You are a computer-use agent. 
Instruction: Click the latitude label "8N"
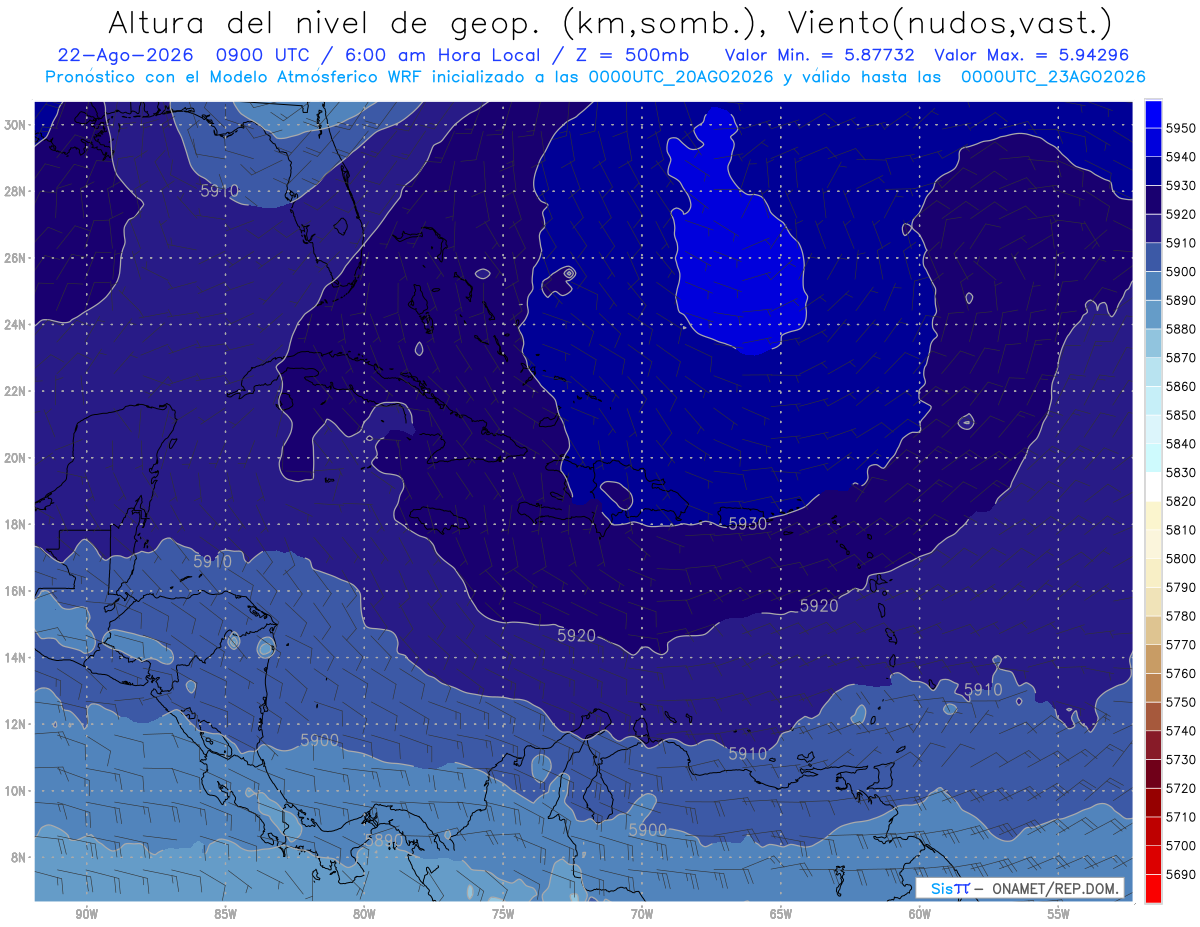tap(19, 857)
